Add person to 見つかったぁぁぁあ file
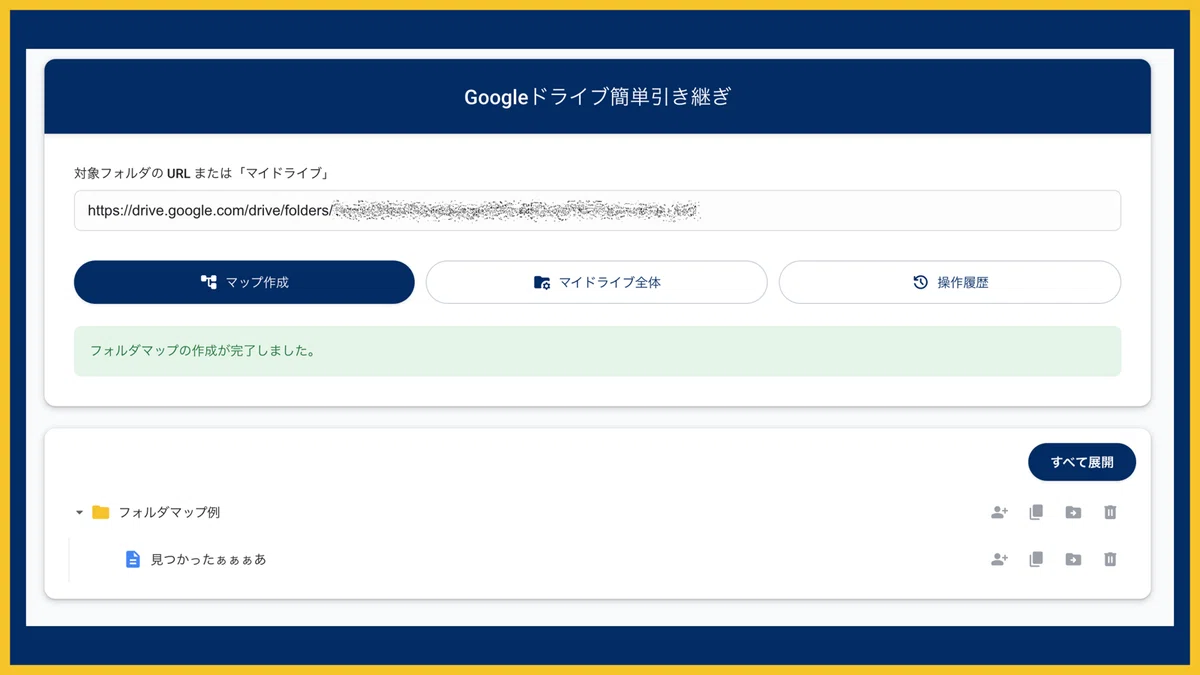The height and width of the screenshot is (675, 1200). click(x=999, y=559)
